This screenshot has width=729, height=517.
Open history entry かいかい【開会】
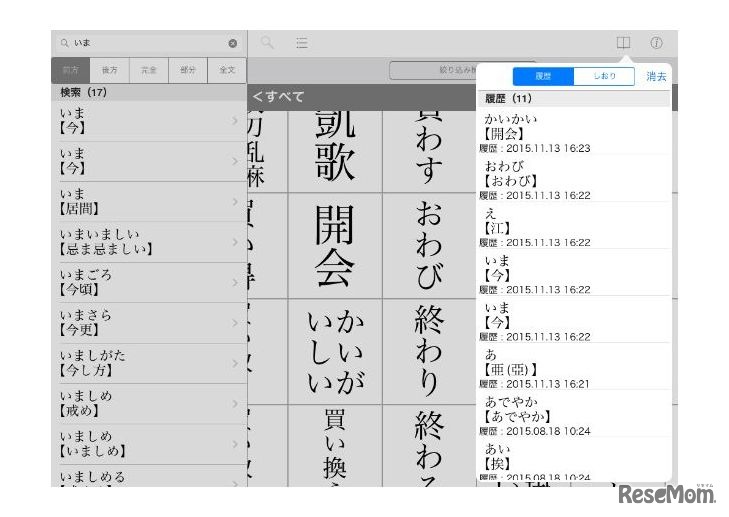point(574,133)
